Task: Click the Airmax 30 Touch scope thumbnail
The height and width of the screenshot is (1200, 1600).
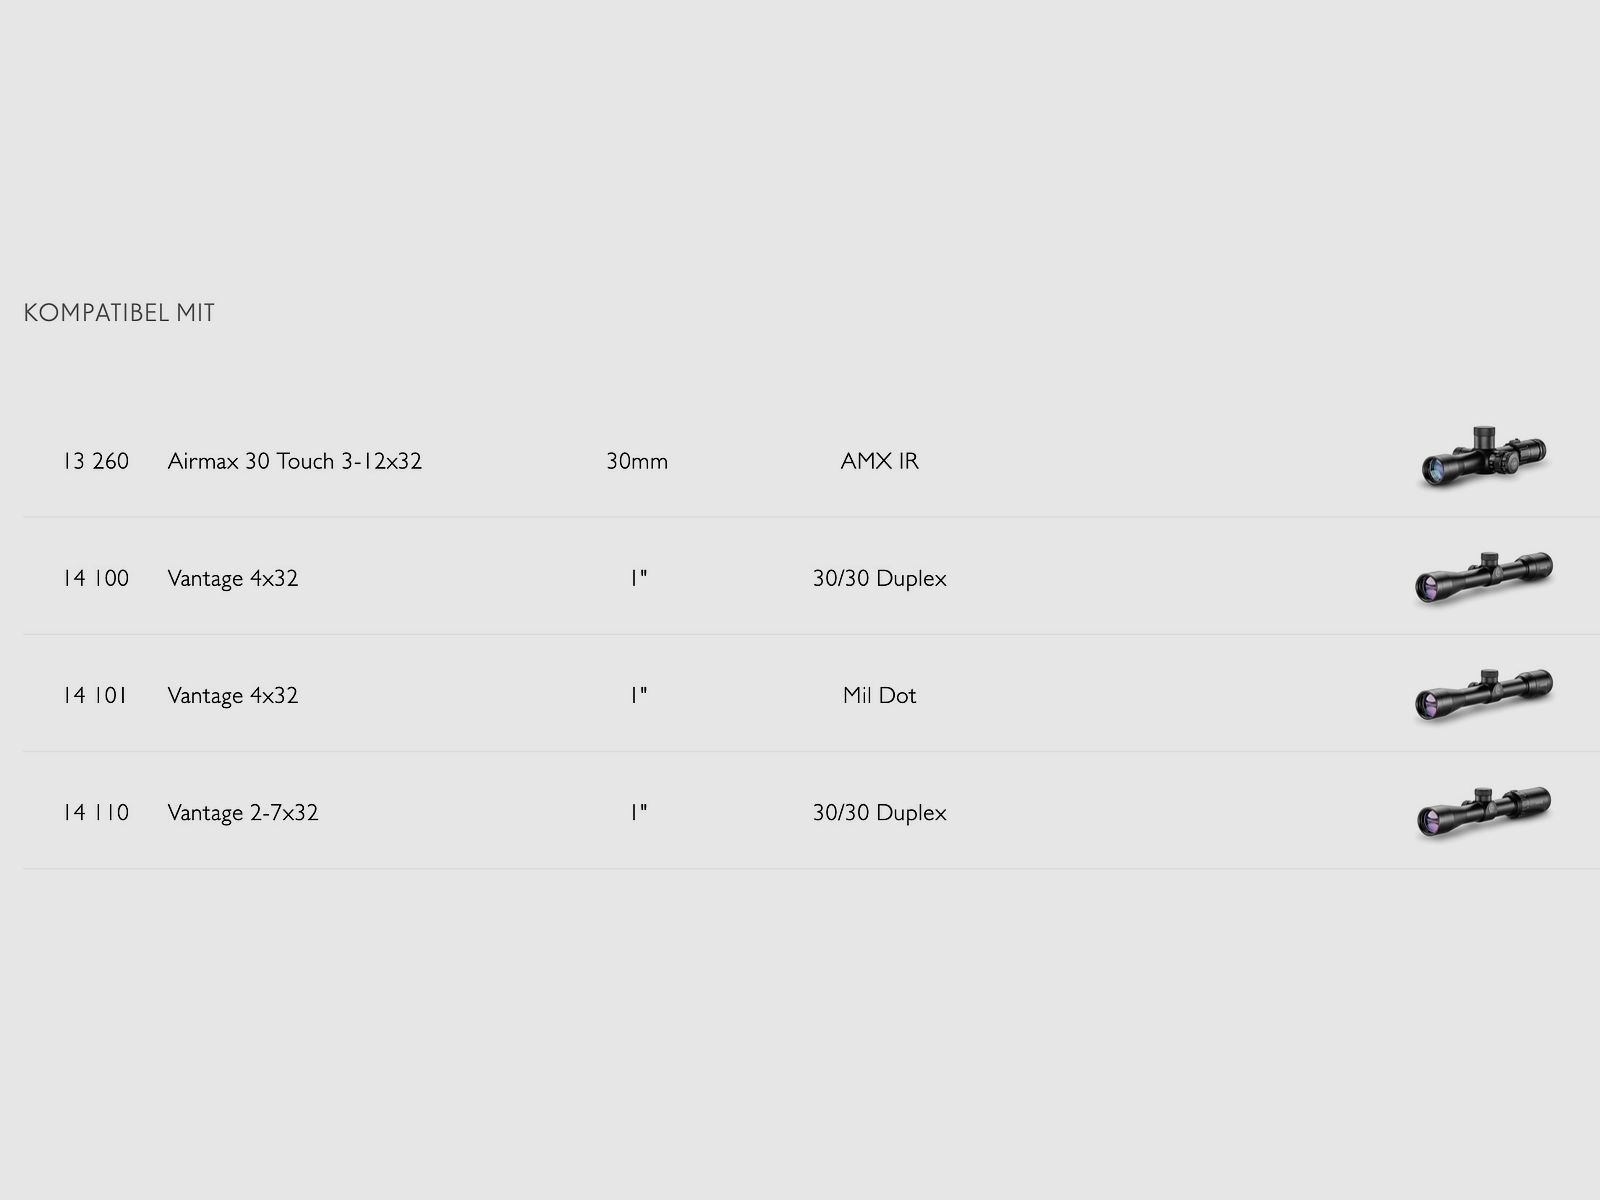Action: (1484, 459)
